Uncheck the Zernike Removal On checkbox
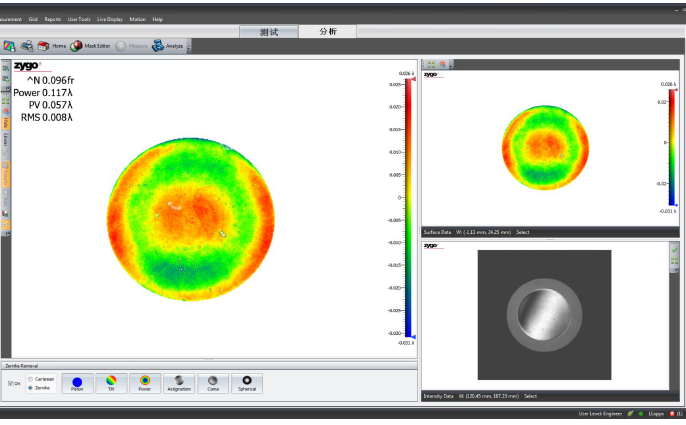This screenshot has height=425, width=686. click(11, 384)
